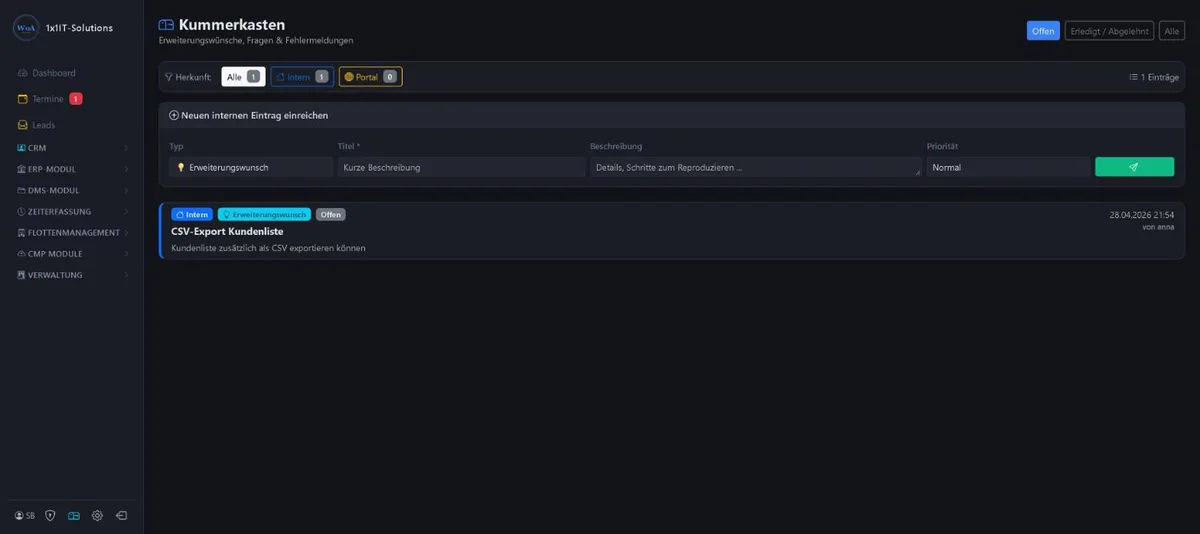Expand the DMS-MODUL section
1200x534 pixels.
point(72,190)
